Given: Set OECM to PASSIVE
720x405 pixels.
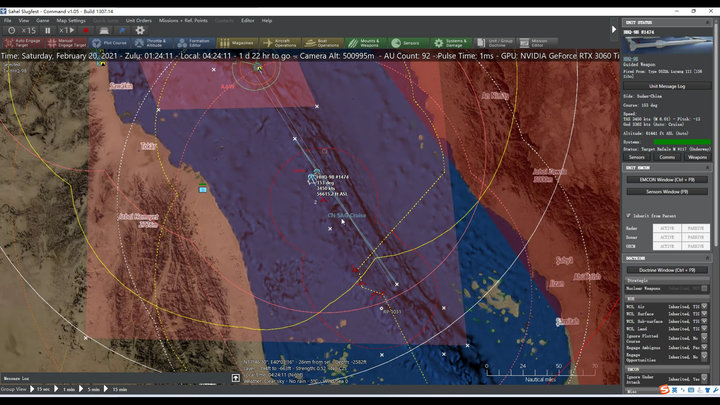Looking at the screenshot, I should [x=695, y=247].
